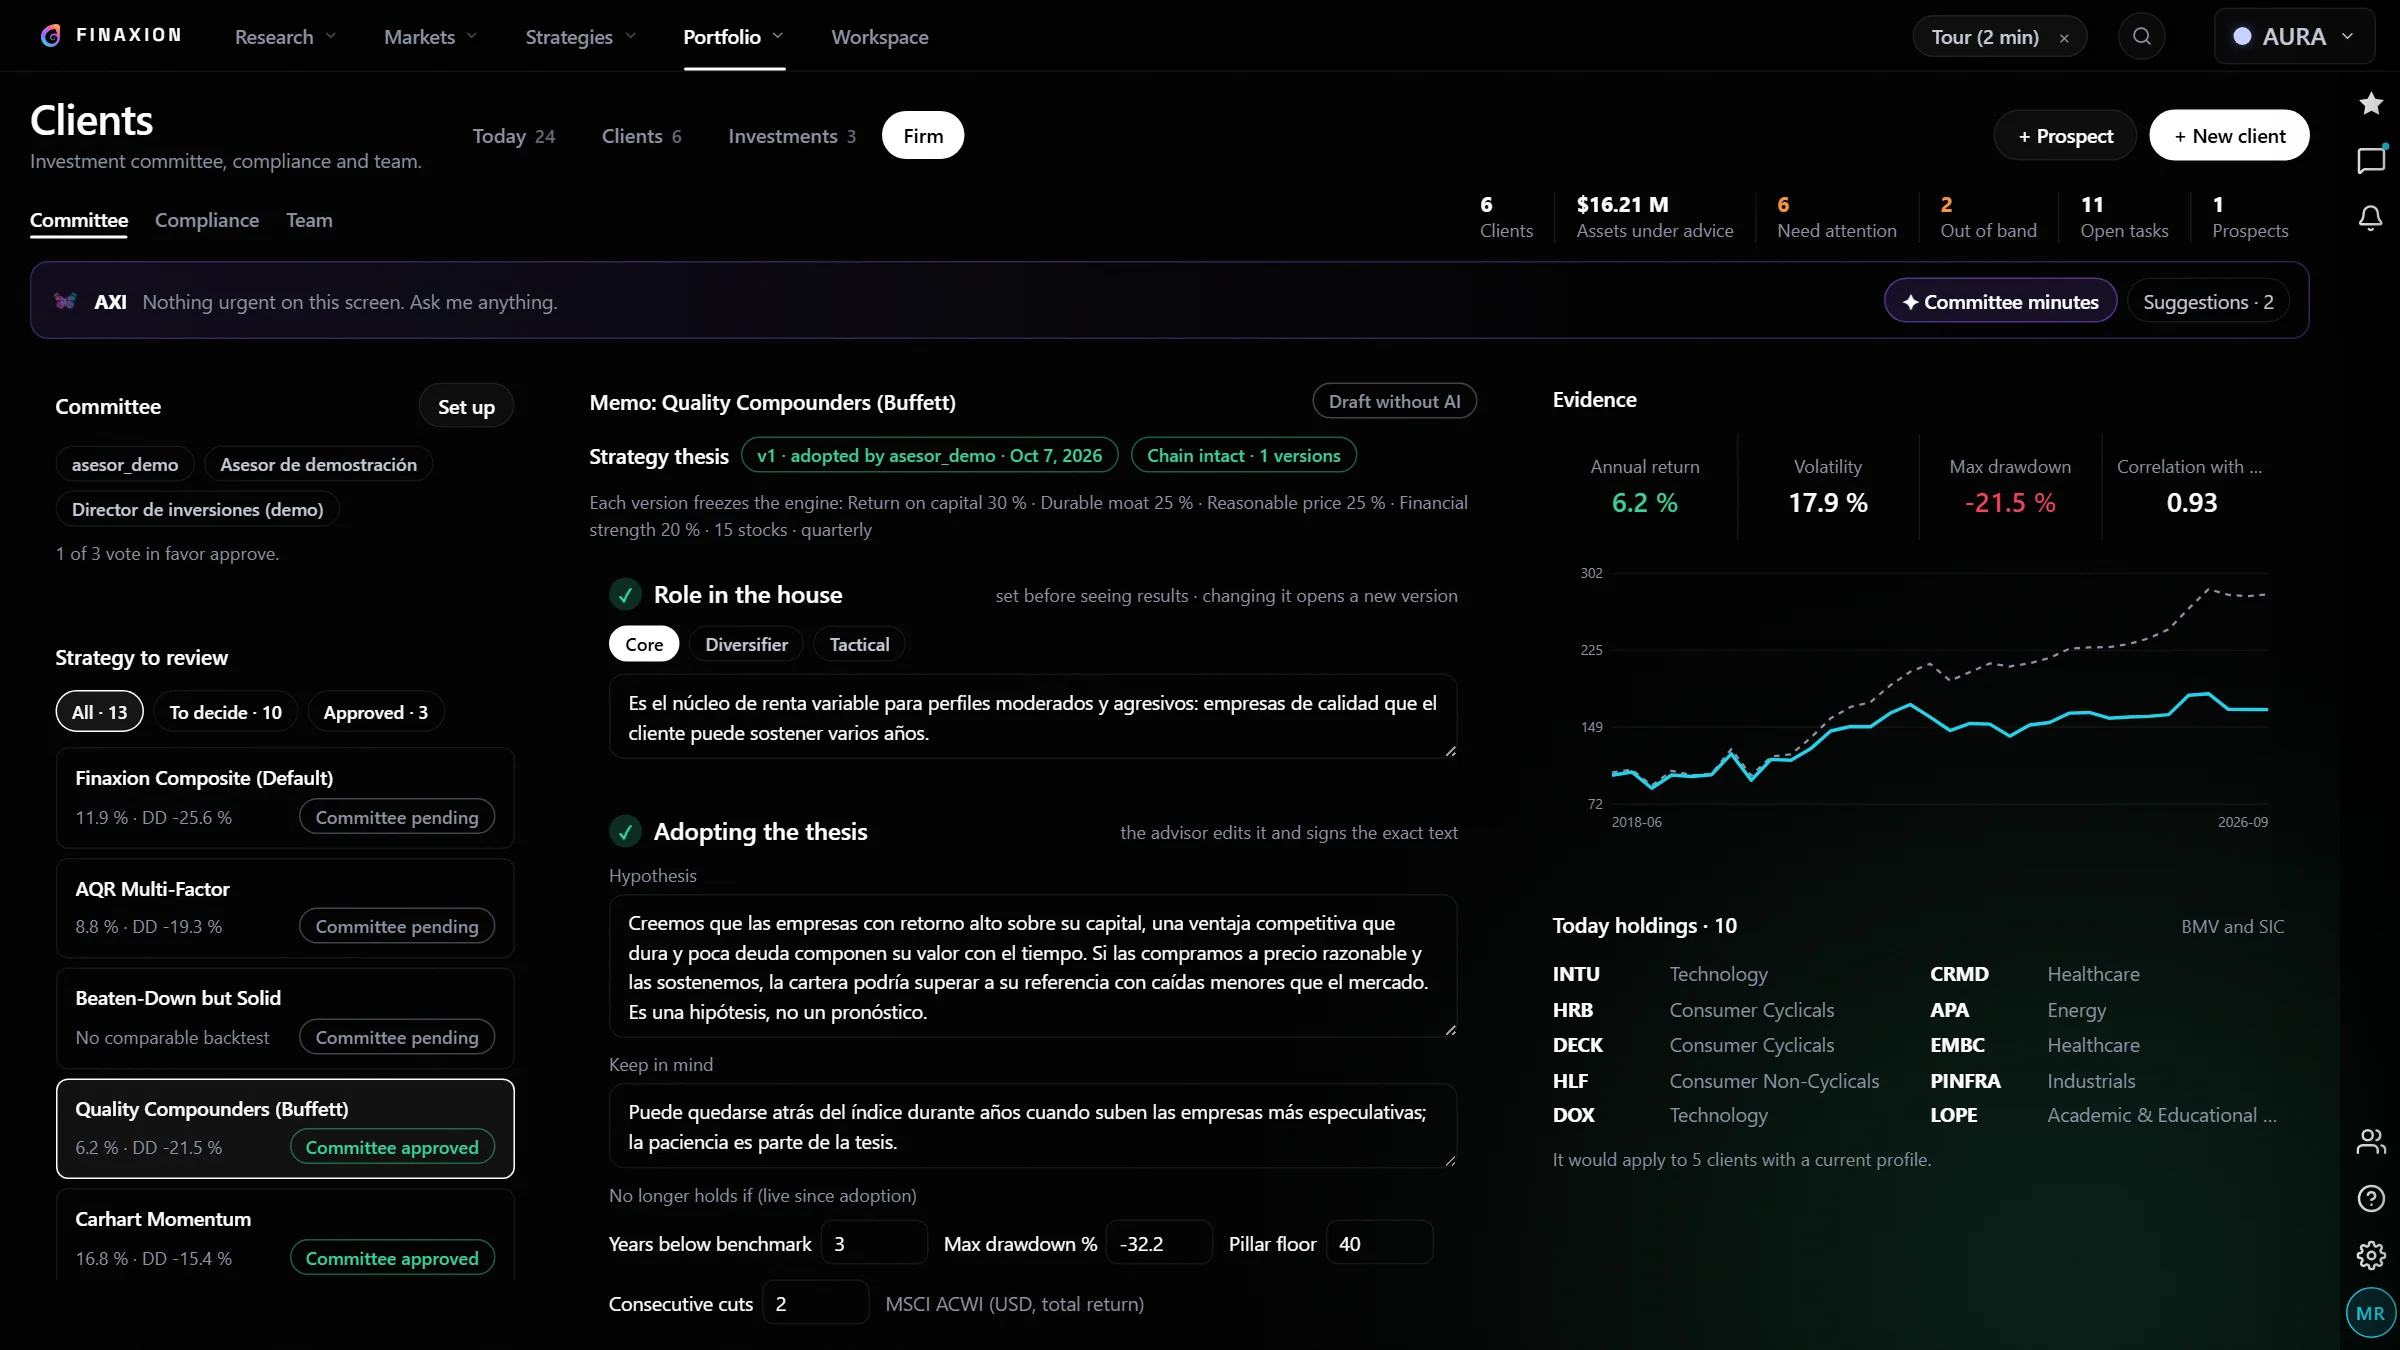Expand the Markets menu dropdown
This screenshot has height=1350, width=2400.
tap(431, 37)
